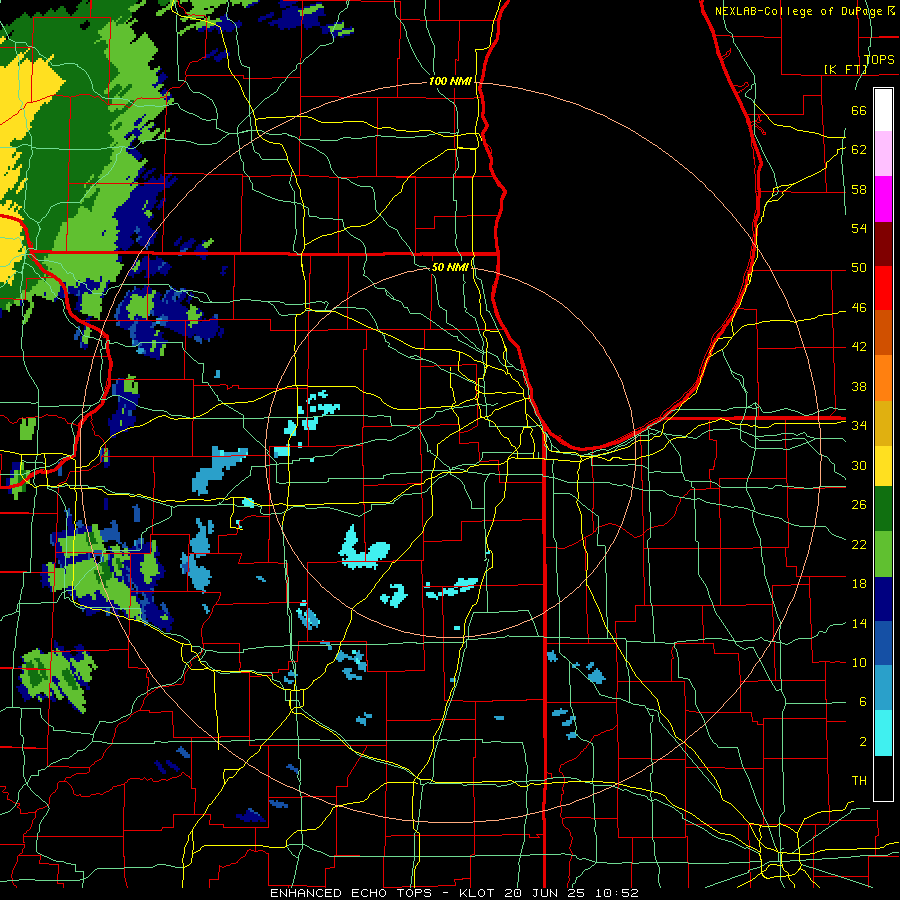Click the orange 38 kft legend swatch

tap(883, 377)
